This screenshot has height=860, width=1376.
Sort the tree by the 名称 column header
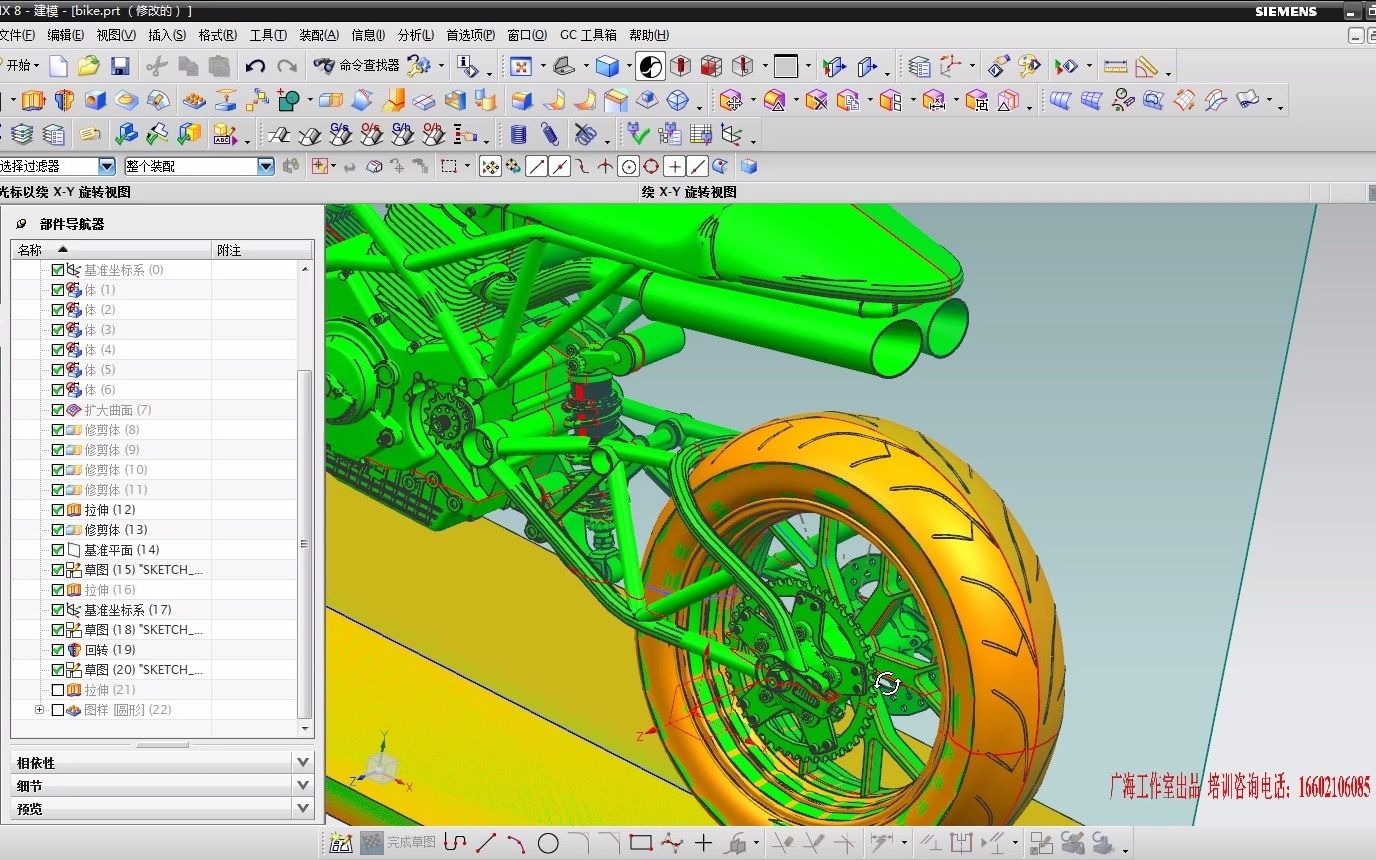[112, 250]
